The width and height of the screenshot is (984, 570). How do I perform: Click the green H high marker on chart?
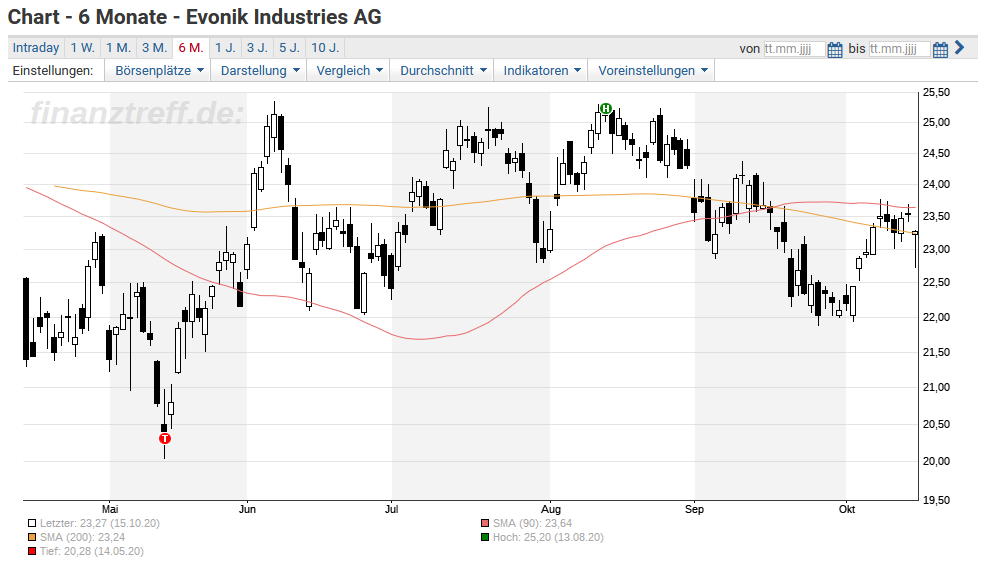click(606, 109)
